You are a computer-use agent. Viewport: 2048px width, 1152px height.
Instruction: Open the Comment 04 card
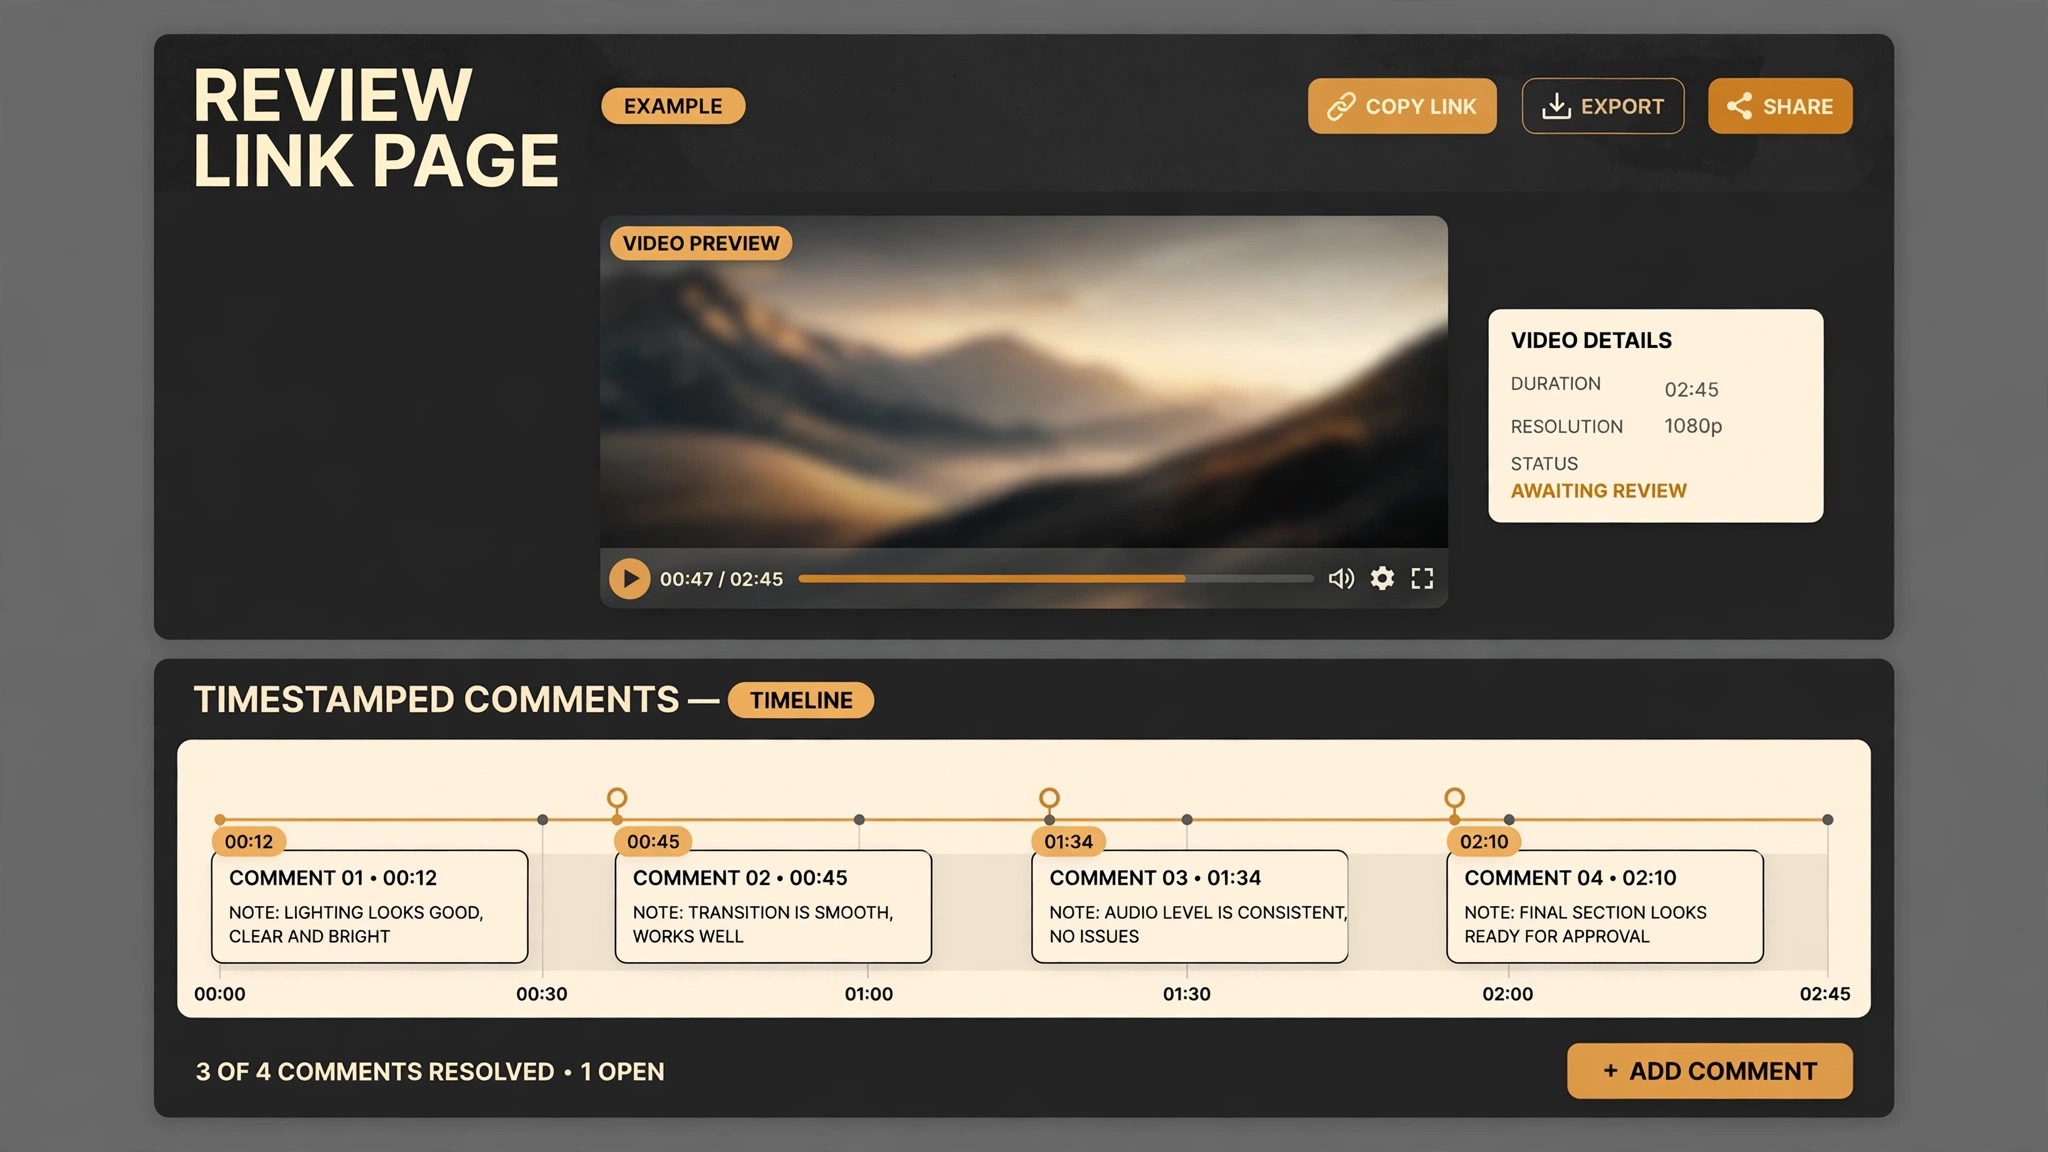[1605, 907]
